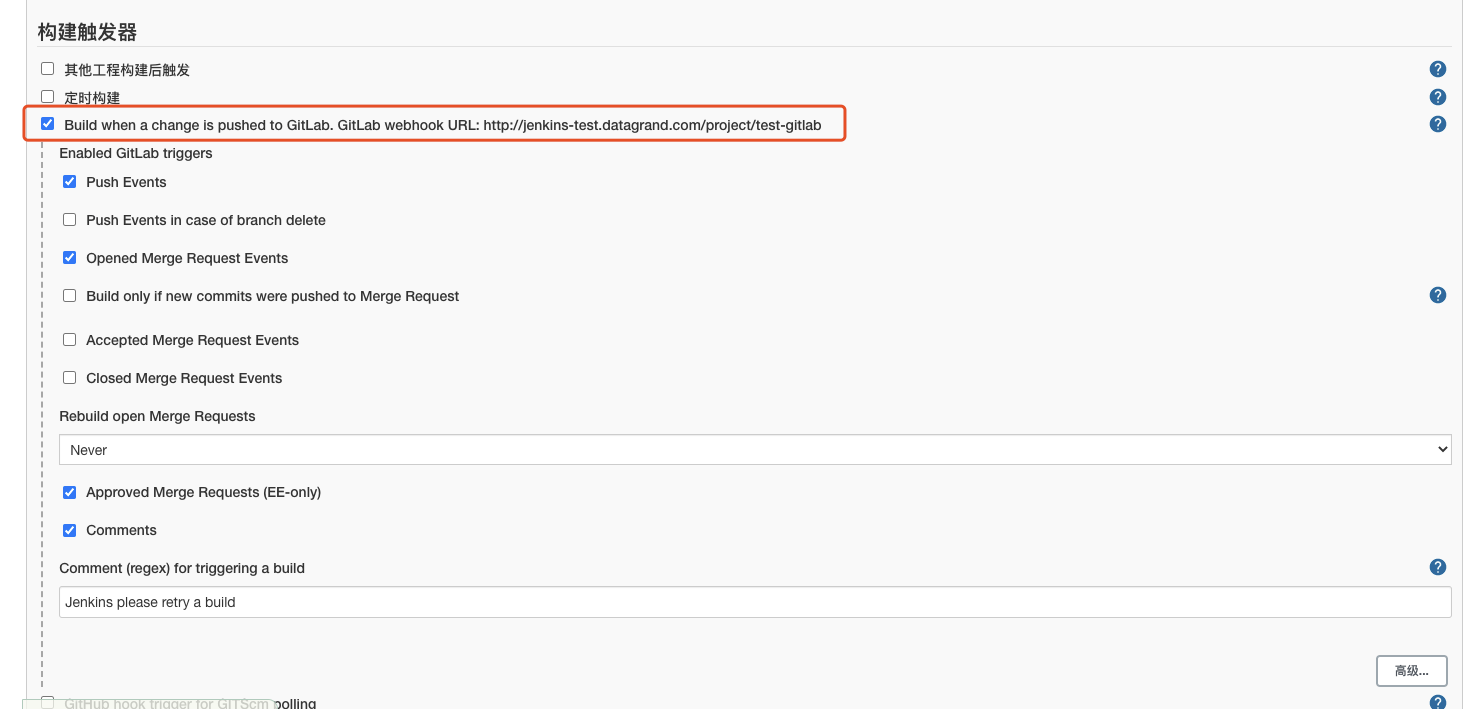The image size is (1465, 709).
Task: Enable Closed Merge Request Events
Action: click(69, 378)
